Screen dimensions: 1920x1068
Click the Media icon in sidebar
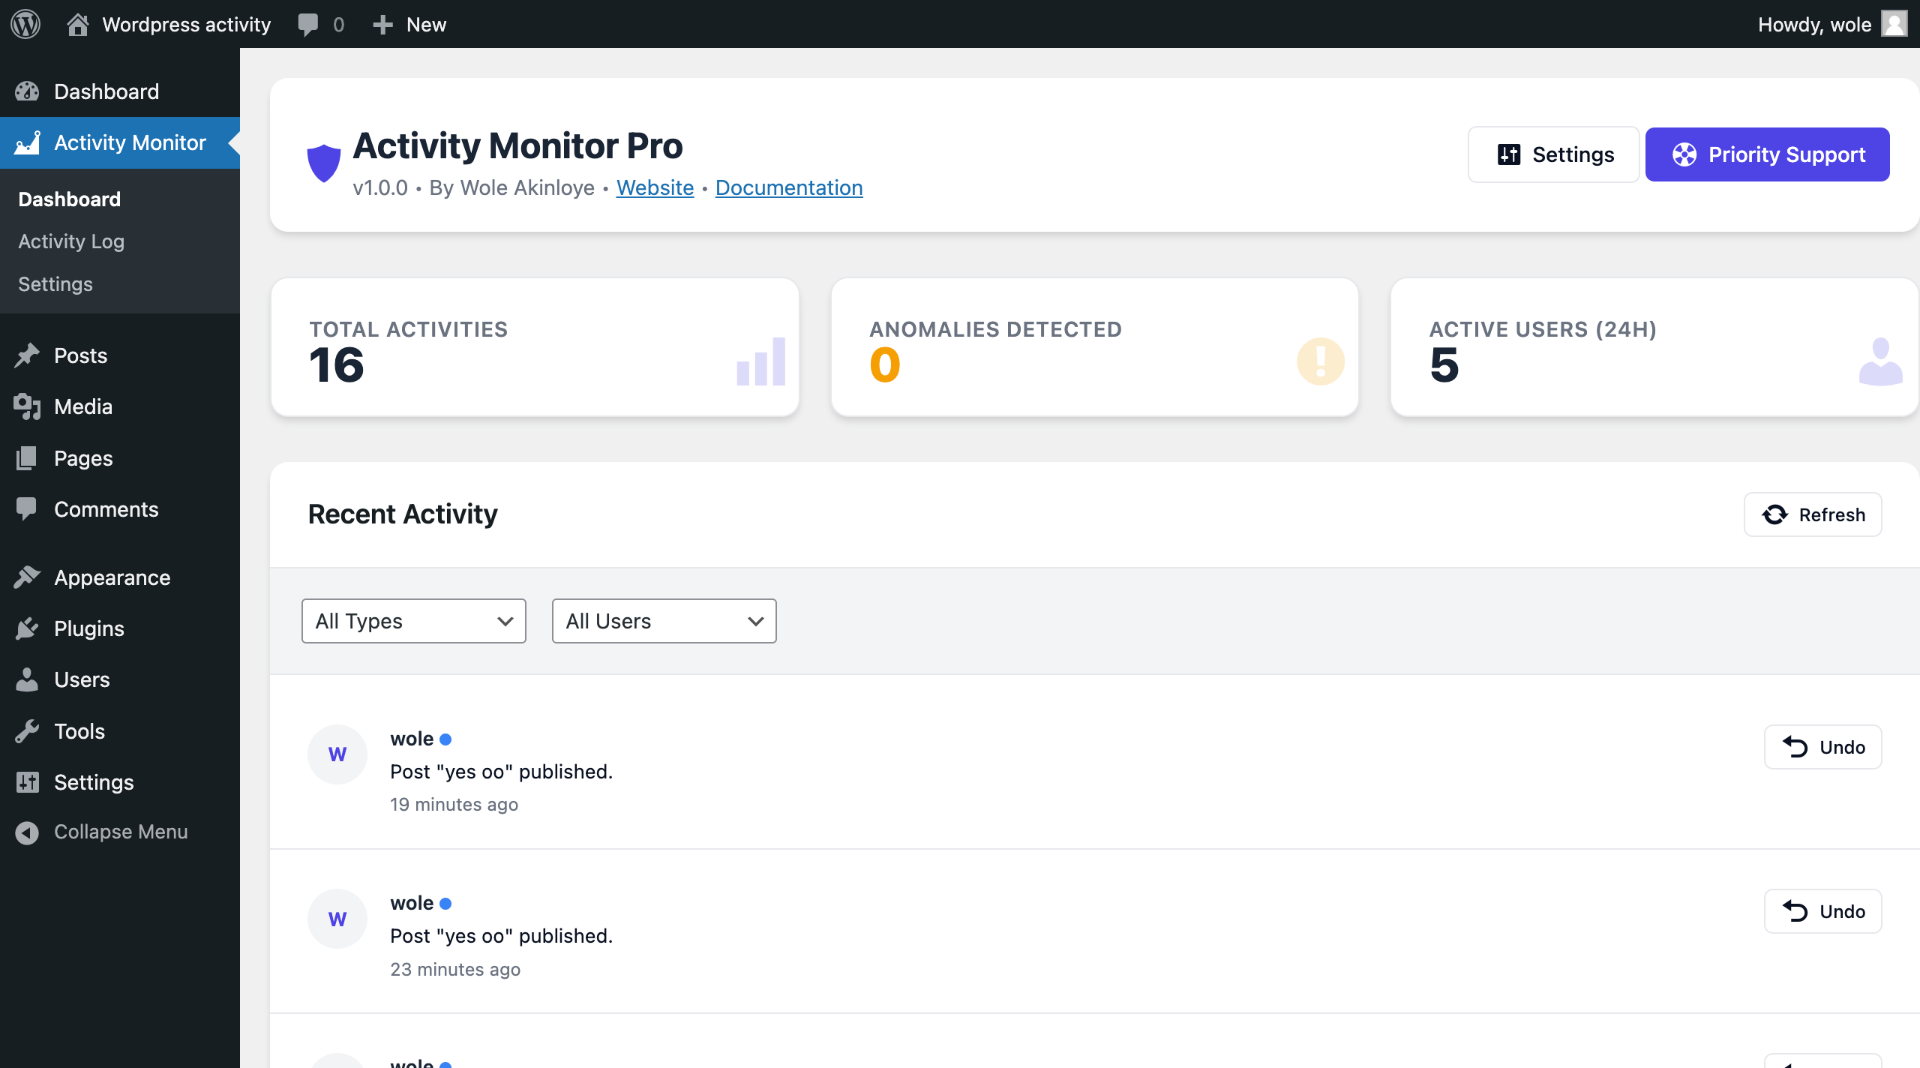click(27, 406)
